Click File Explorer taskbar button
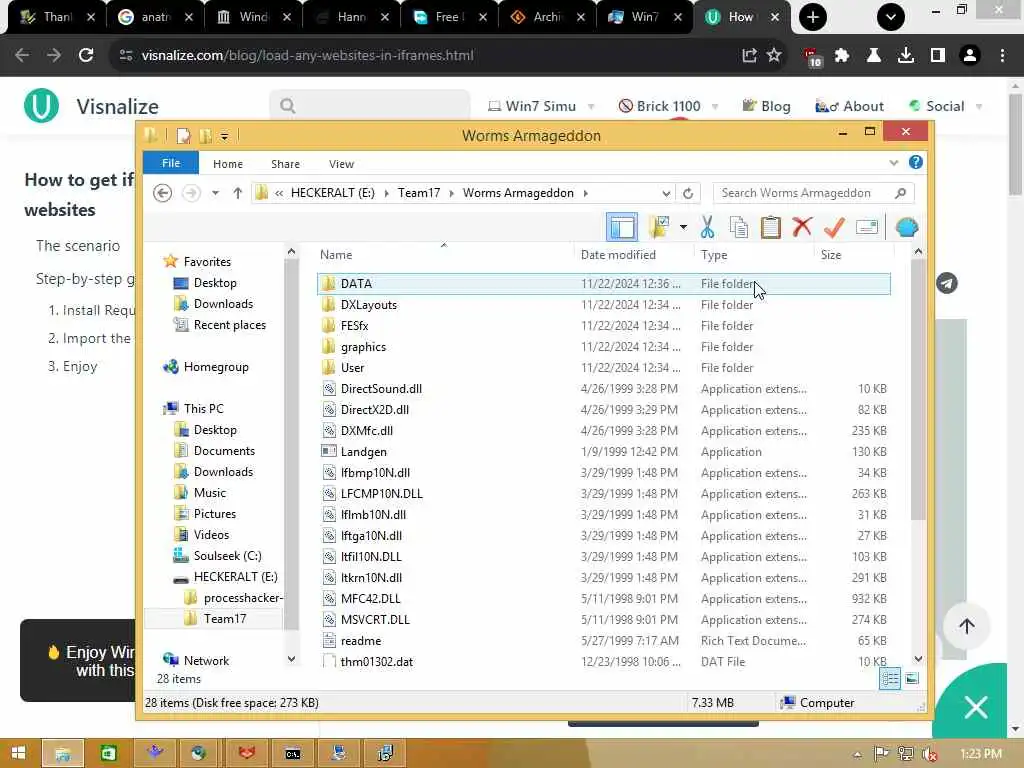 coord(63,754)
